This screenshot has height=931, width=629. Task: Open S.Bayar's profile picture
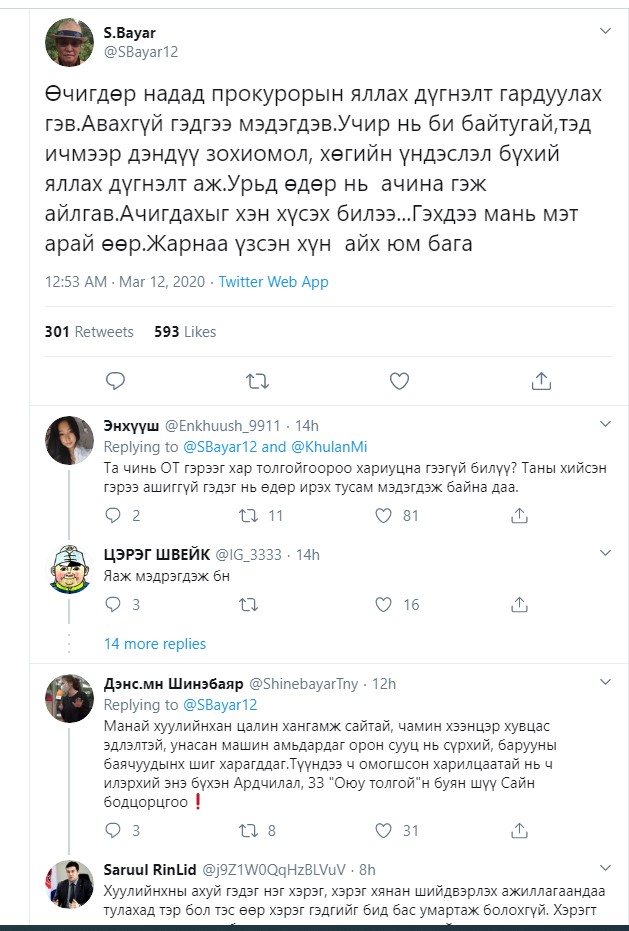click(70, 42)
